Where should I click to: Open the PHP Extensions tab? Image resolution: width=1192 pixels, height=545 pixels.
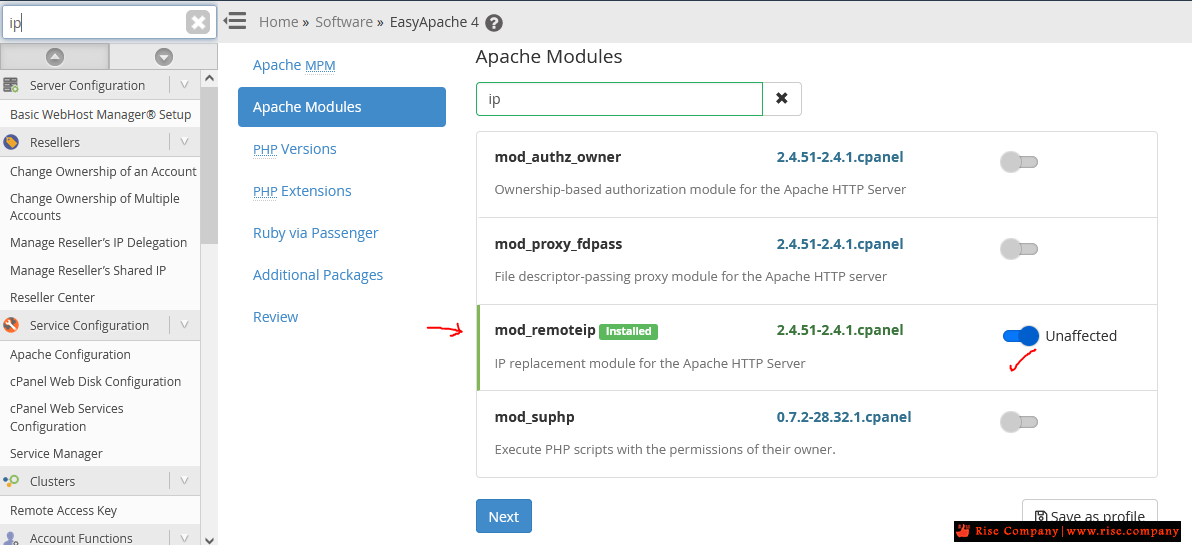point(303,191)
